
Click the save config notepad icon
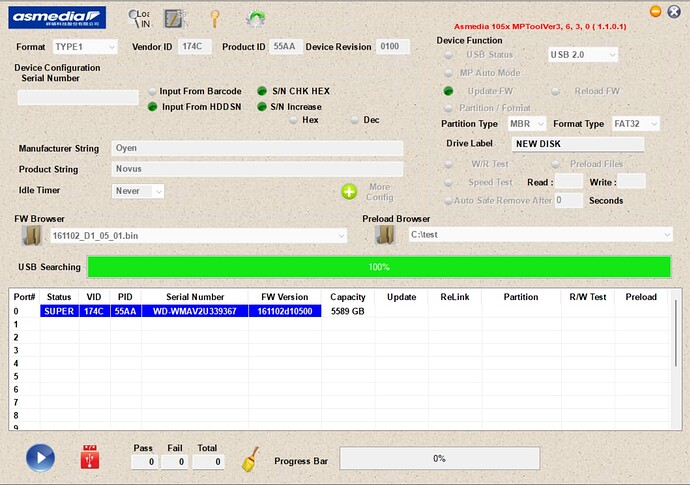pos(175,18)
